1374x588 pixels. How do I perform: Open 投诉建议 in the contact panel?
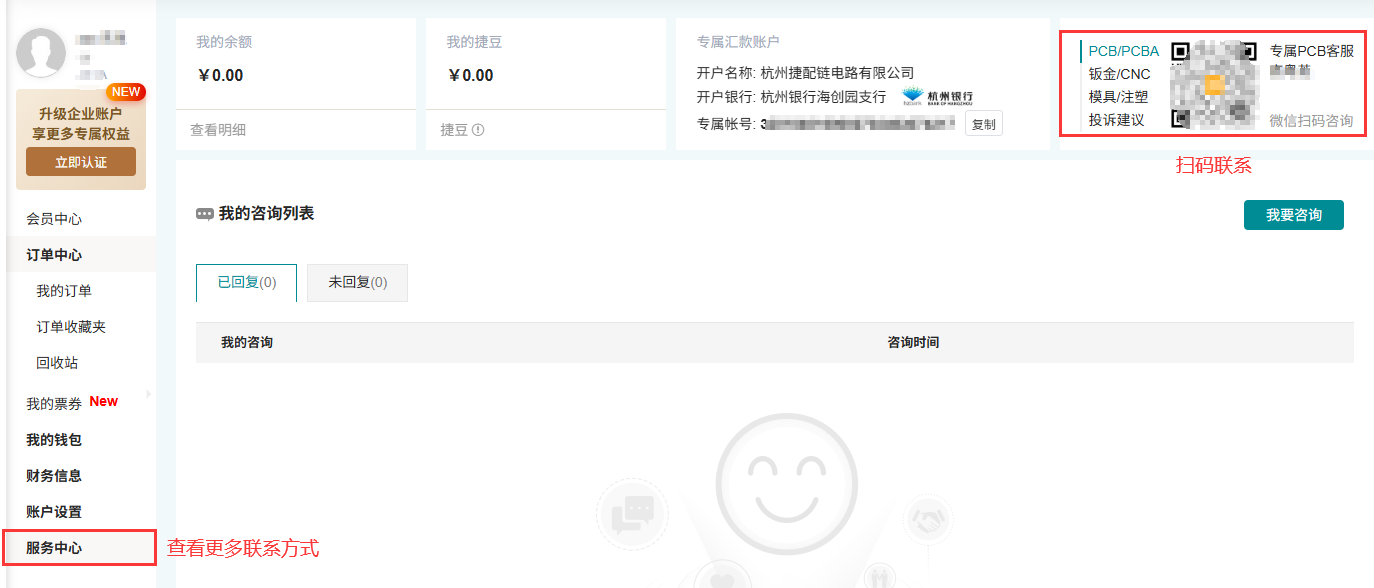(x=1116, y=120)
